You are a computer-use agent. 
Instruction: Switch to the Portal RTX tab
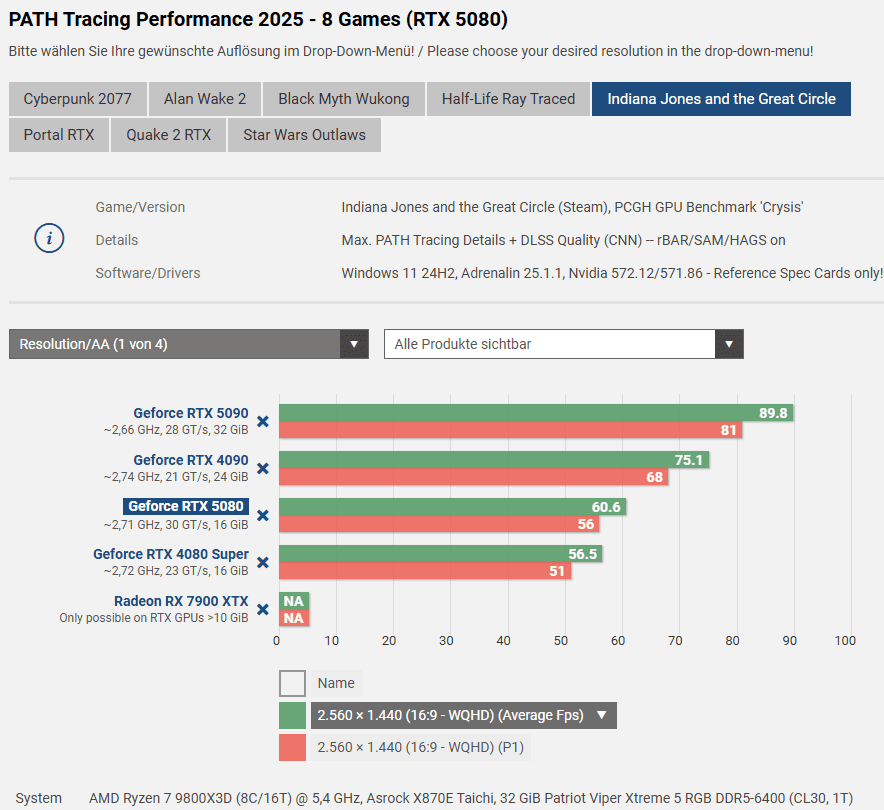pos(59,135)
